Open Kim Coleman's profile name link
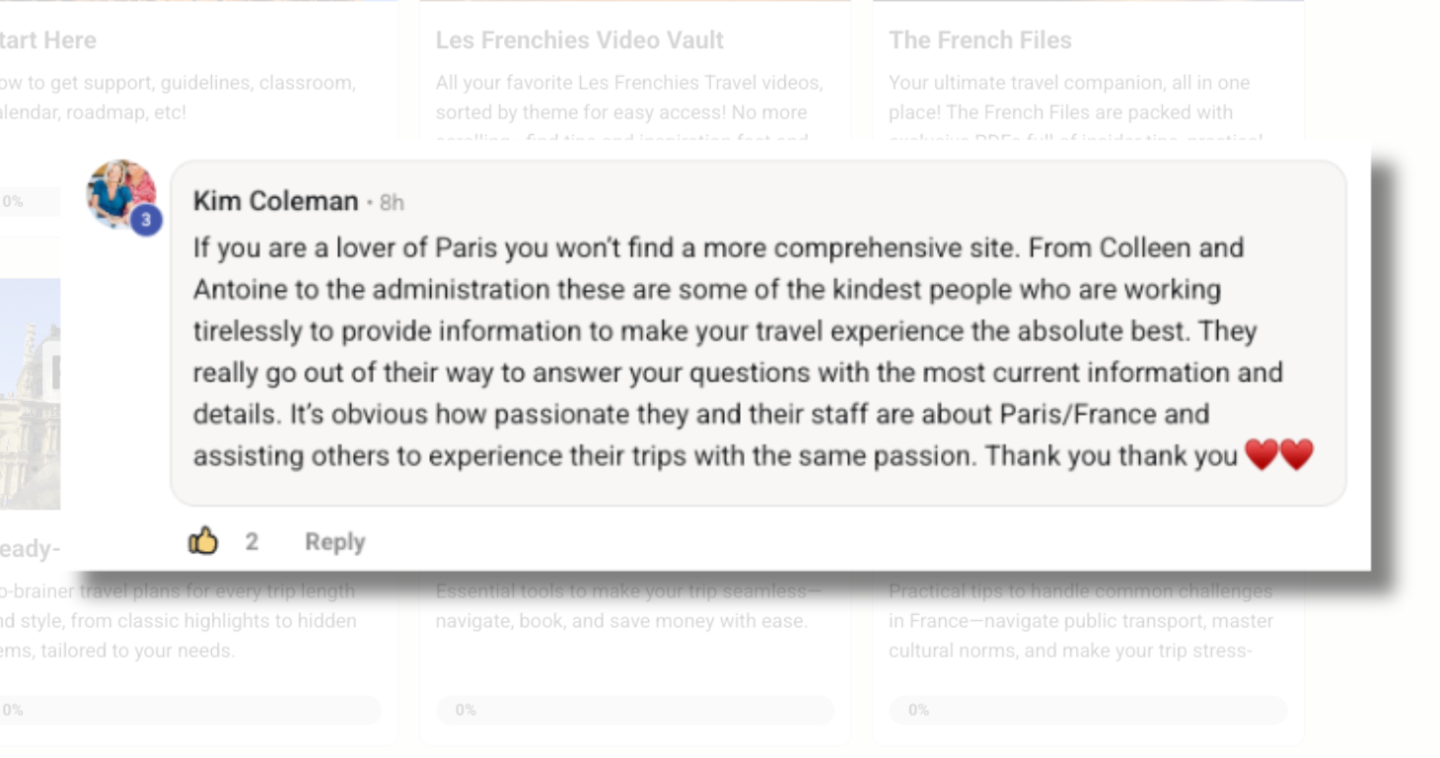The width and height of the screenshot is (1440, 758). (275, 201)
